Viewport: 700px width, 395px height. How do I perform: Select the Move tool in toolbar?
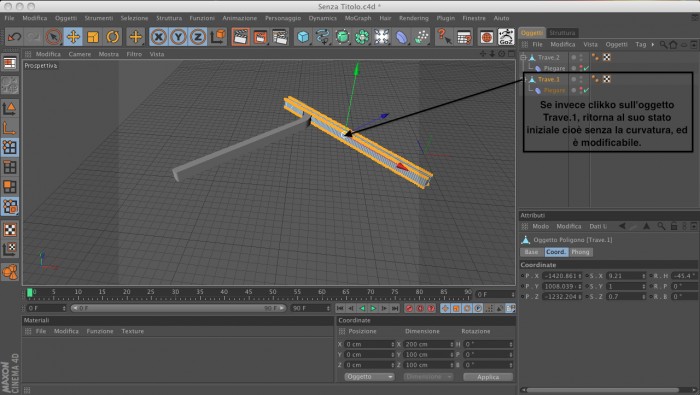(x=73, y=37)
